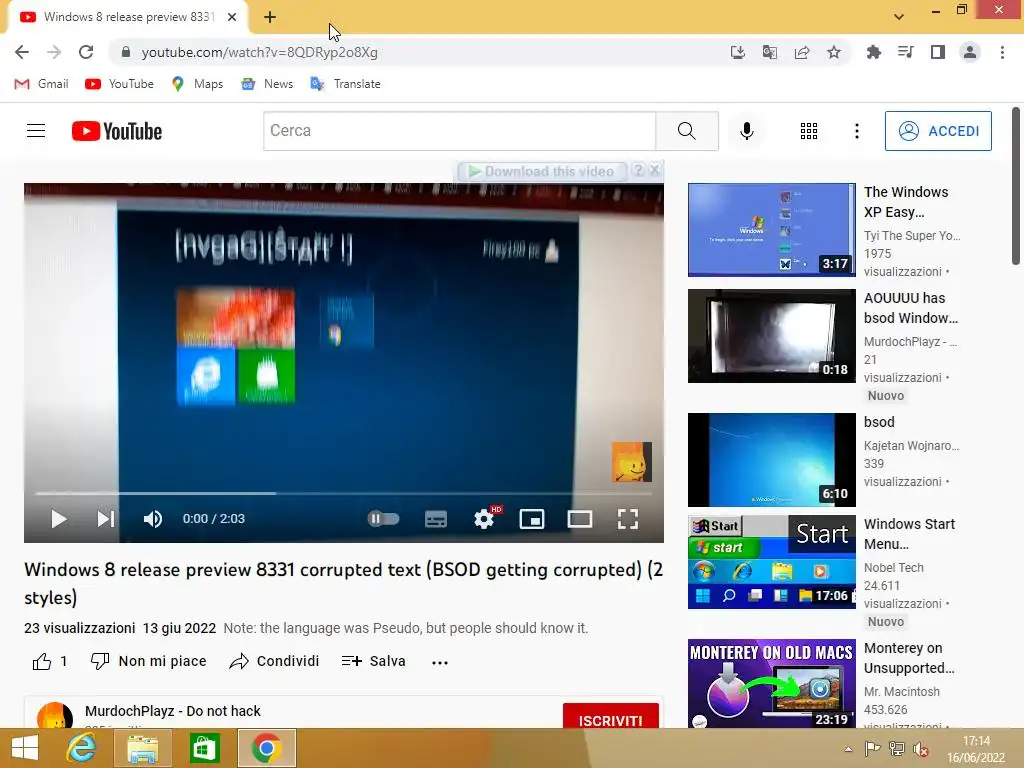Image resolution: width=1024 pixels, height=768 pixels.
Task: Open the tab search chevron
Action: coord(899,17)
